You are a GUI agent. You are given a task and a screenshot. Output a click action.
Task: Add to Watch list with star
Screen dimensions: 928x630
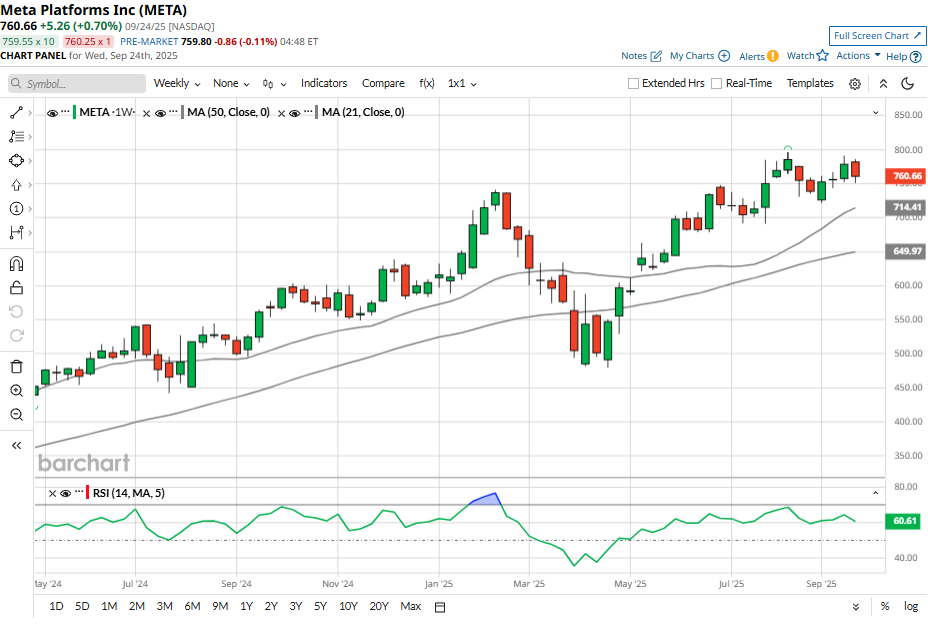click(807, 56)
